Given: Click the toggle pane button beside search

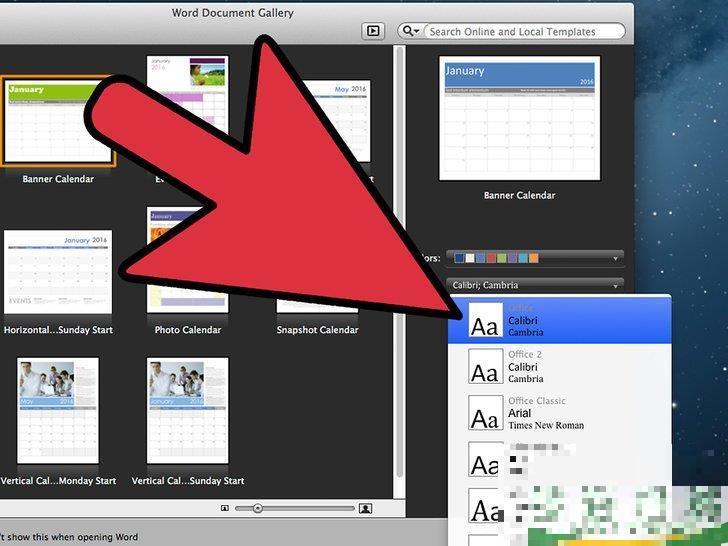Looking at the screenshot, I should (373, 31).
